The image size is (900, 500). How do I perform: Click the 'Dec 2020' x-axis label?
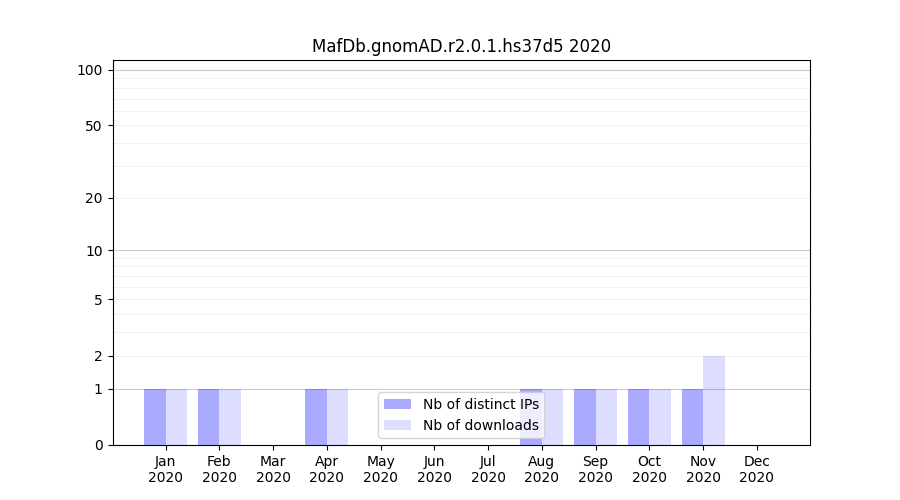757,469
